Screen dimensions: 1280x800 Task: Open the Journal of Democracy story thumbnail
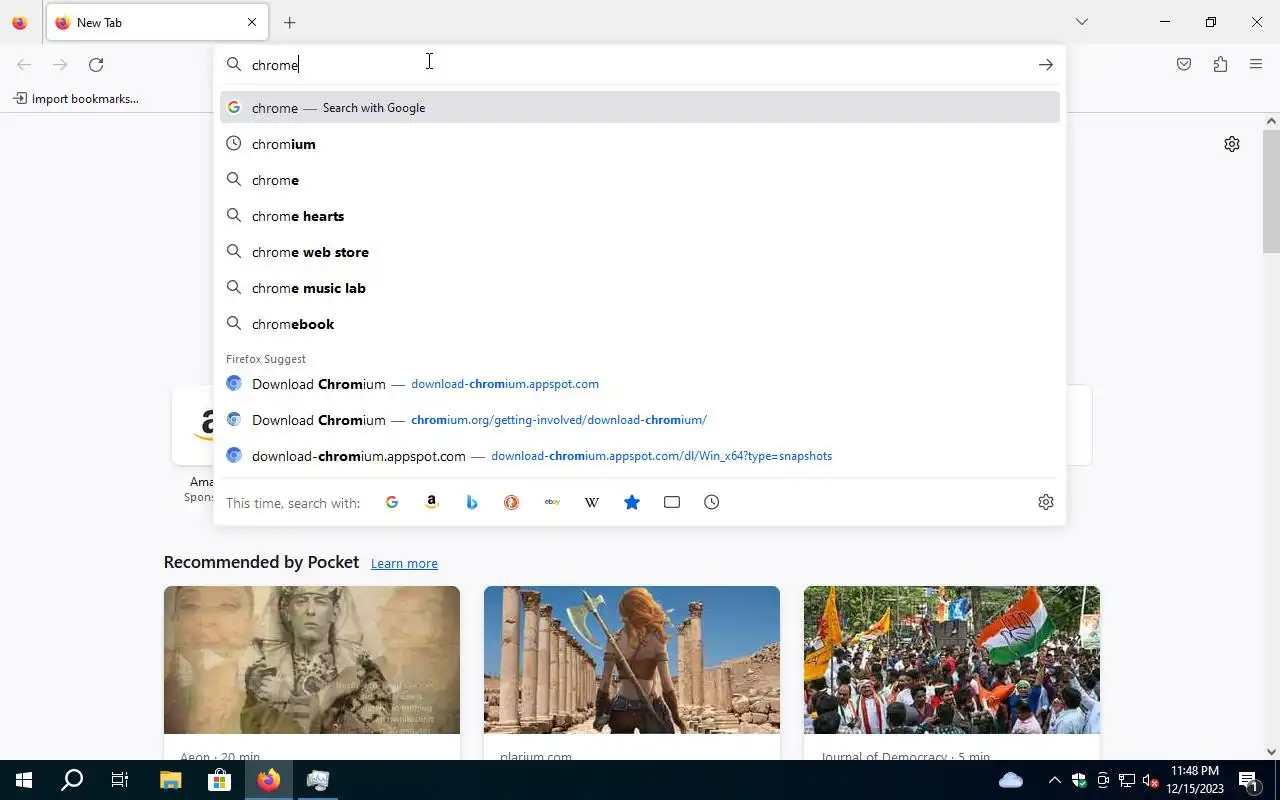(952, 660)
